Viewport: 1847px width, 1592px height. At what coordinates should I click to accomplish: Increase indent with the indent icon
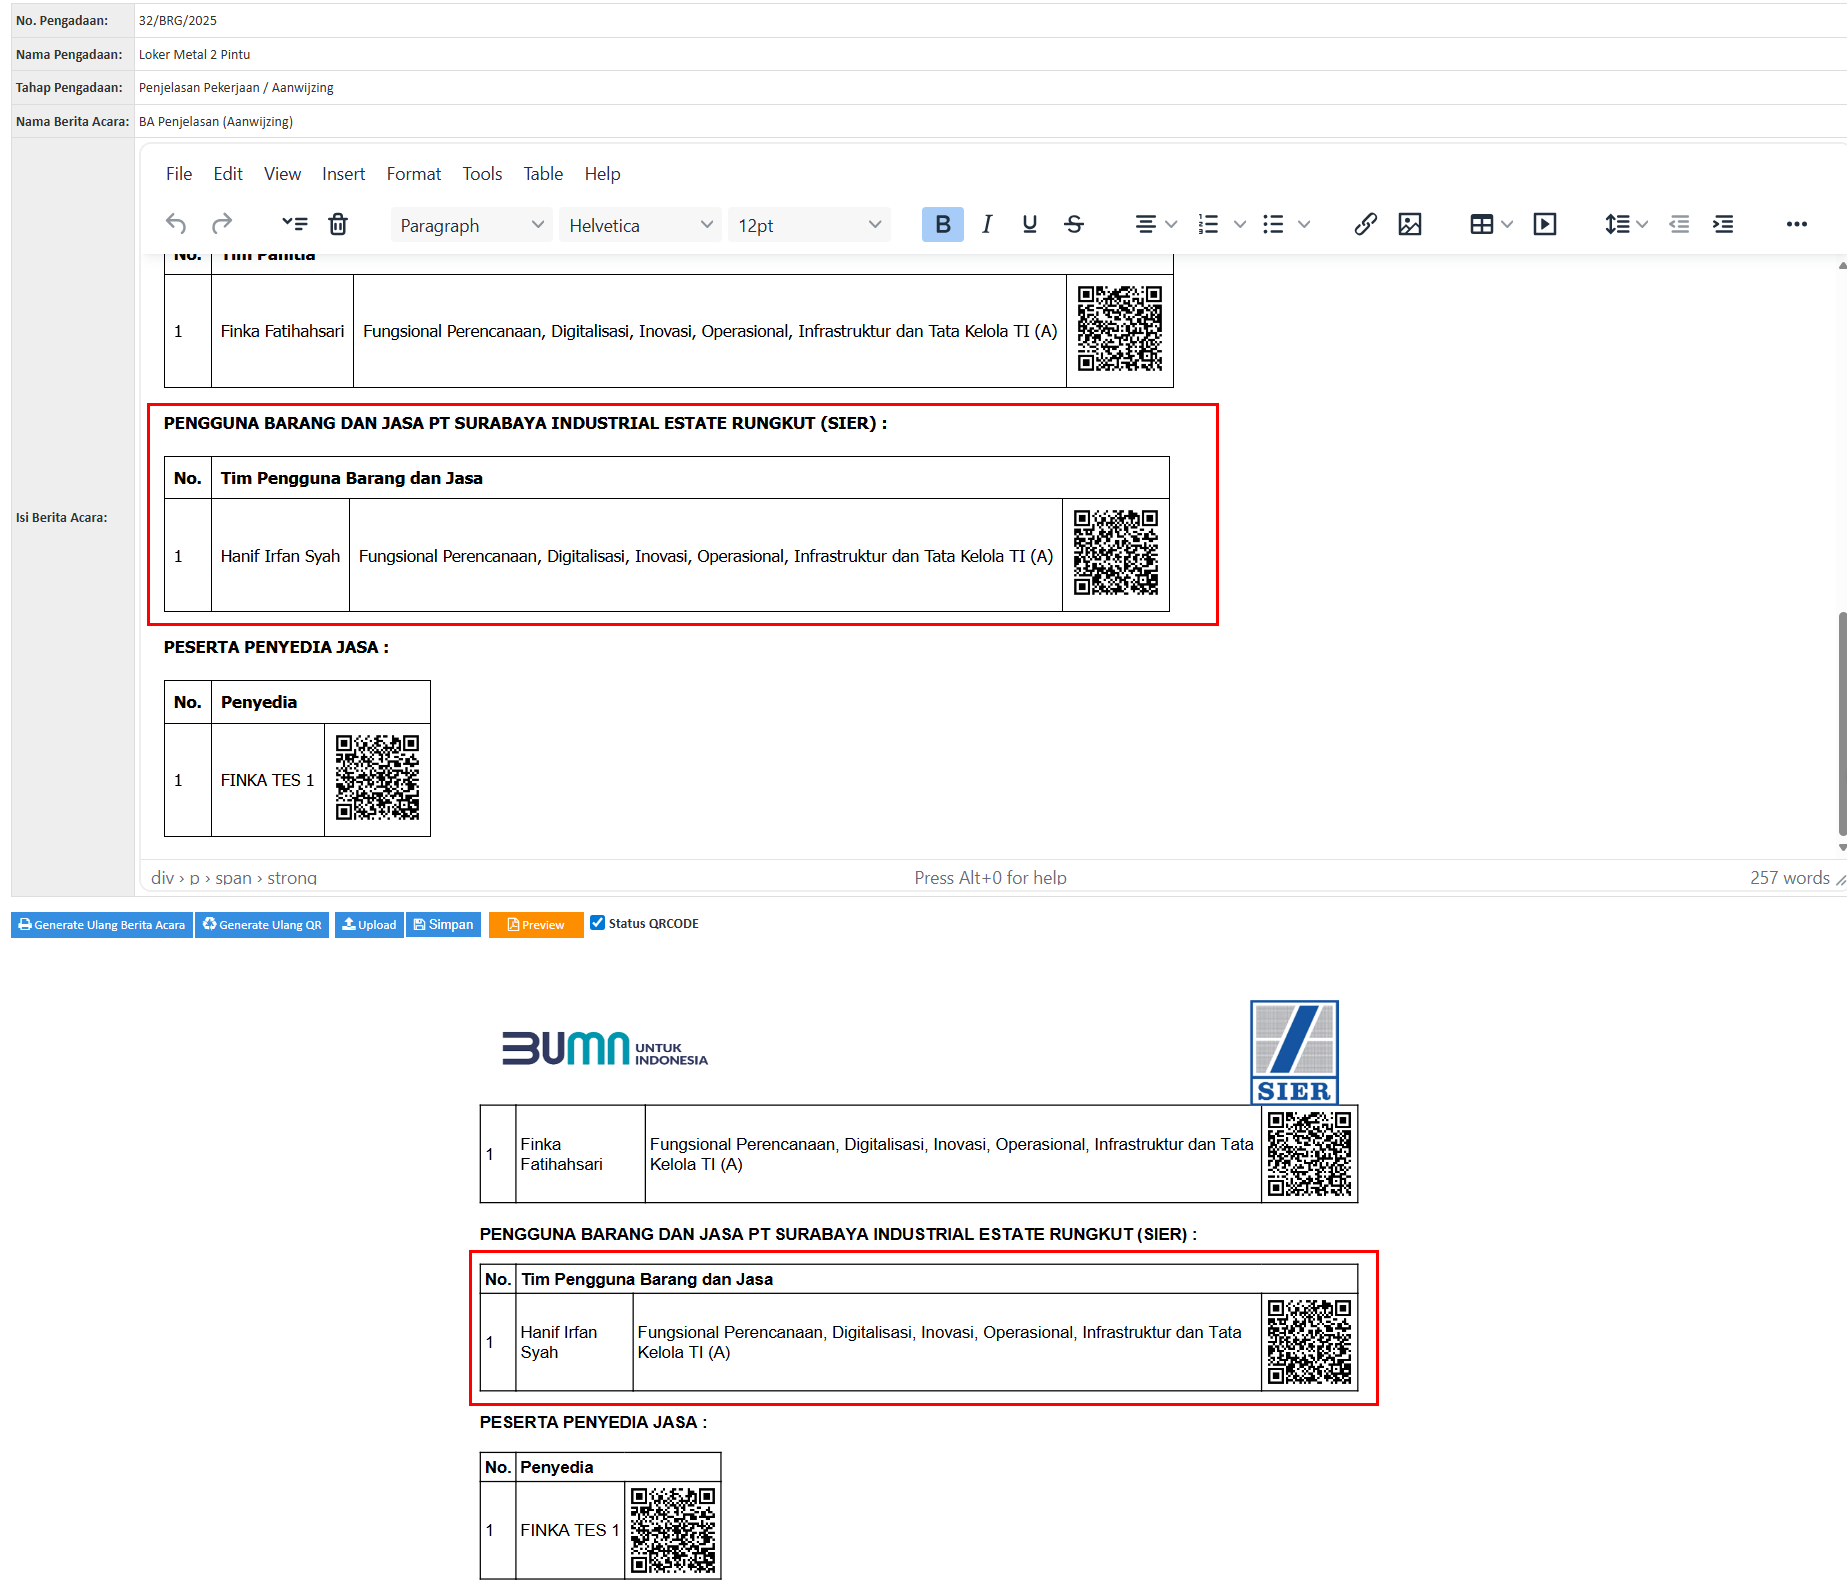1723,224
